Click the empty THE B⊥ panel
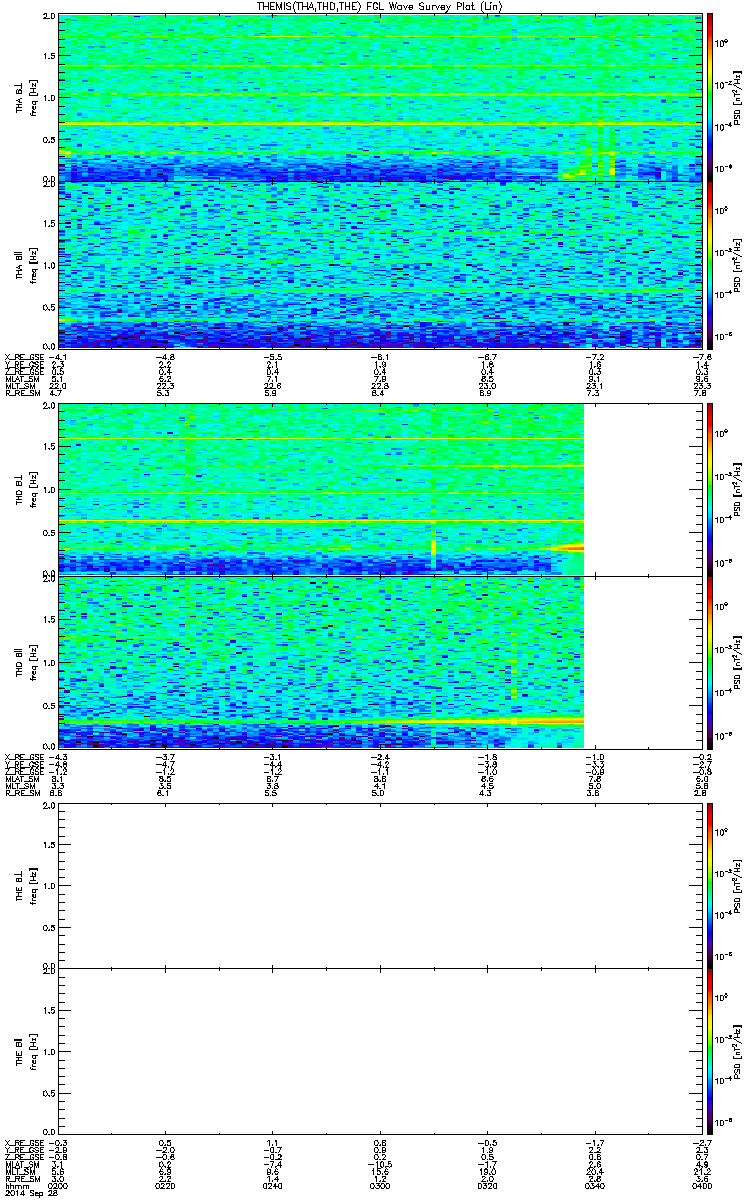750x1200 pixels. tap(380, 885)
